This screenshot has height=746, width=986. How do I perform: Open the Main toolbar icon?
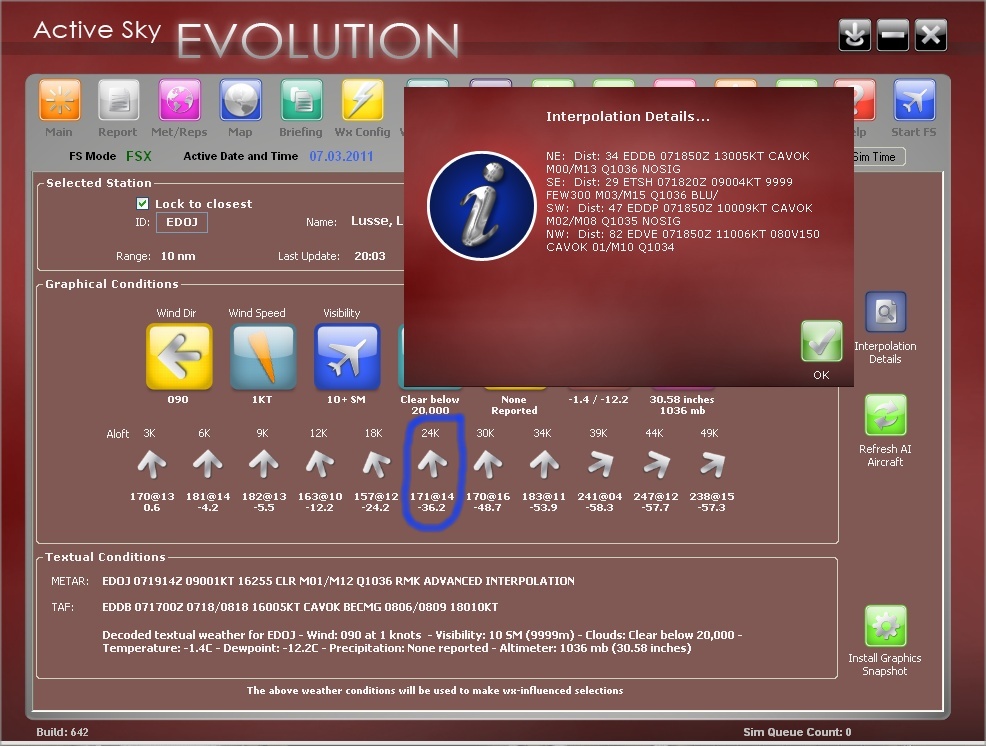60,99
